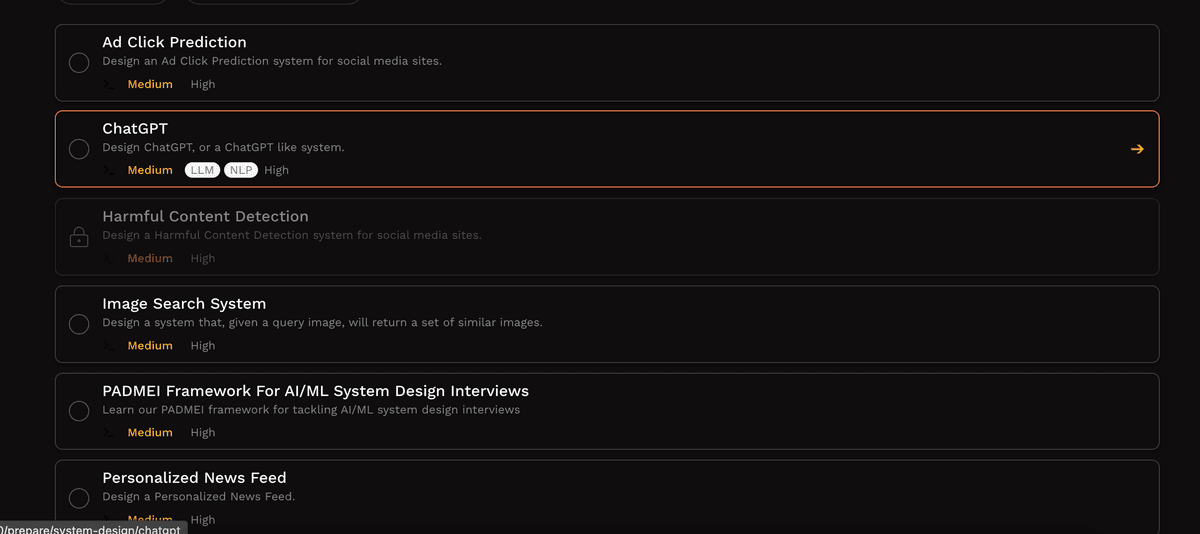Image resolution: width=1200 pixels, height=534 pixels.
Task: Click the terminal prompt icon in Harmful Content Detection
Action: (x=109, y=258)
